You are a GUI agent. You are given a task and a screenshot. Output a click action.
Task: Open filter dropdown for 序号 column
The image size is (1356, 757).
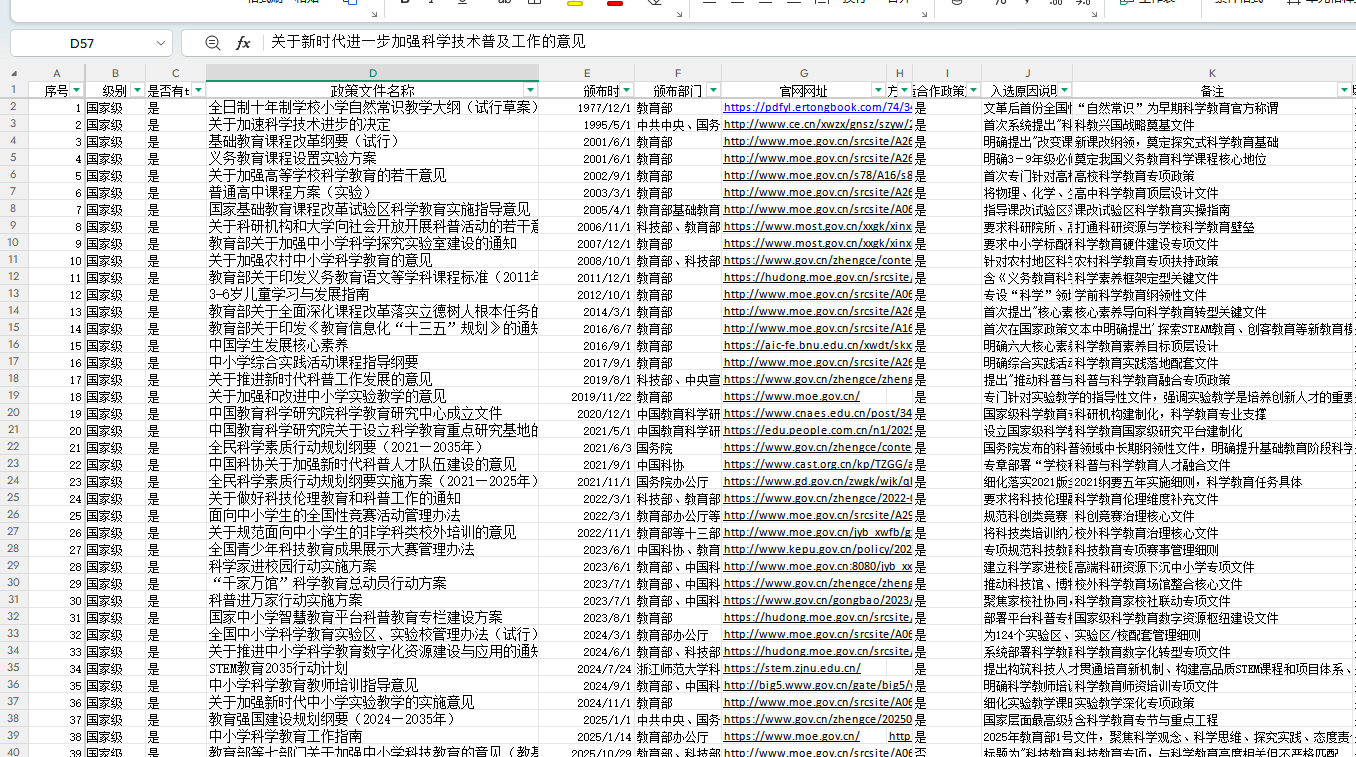coord(77,90)
